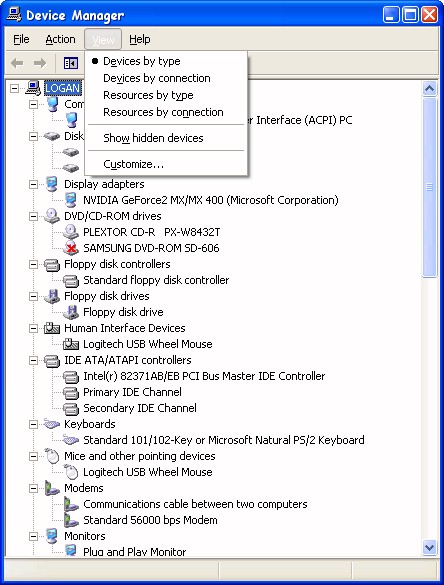Open the File menu
Viewport: 444px width, 585px height.
click(x=21, y=39)
